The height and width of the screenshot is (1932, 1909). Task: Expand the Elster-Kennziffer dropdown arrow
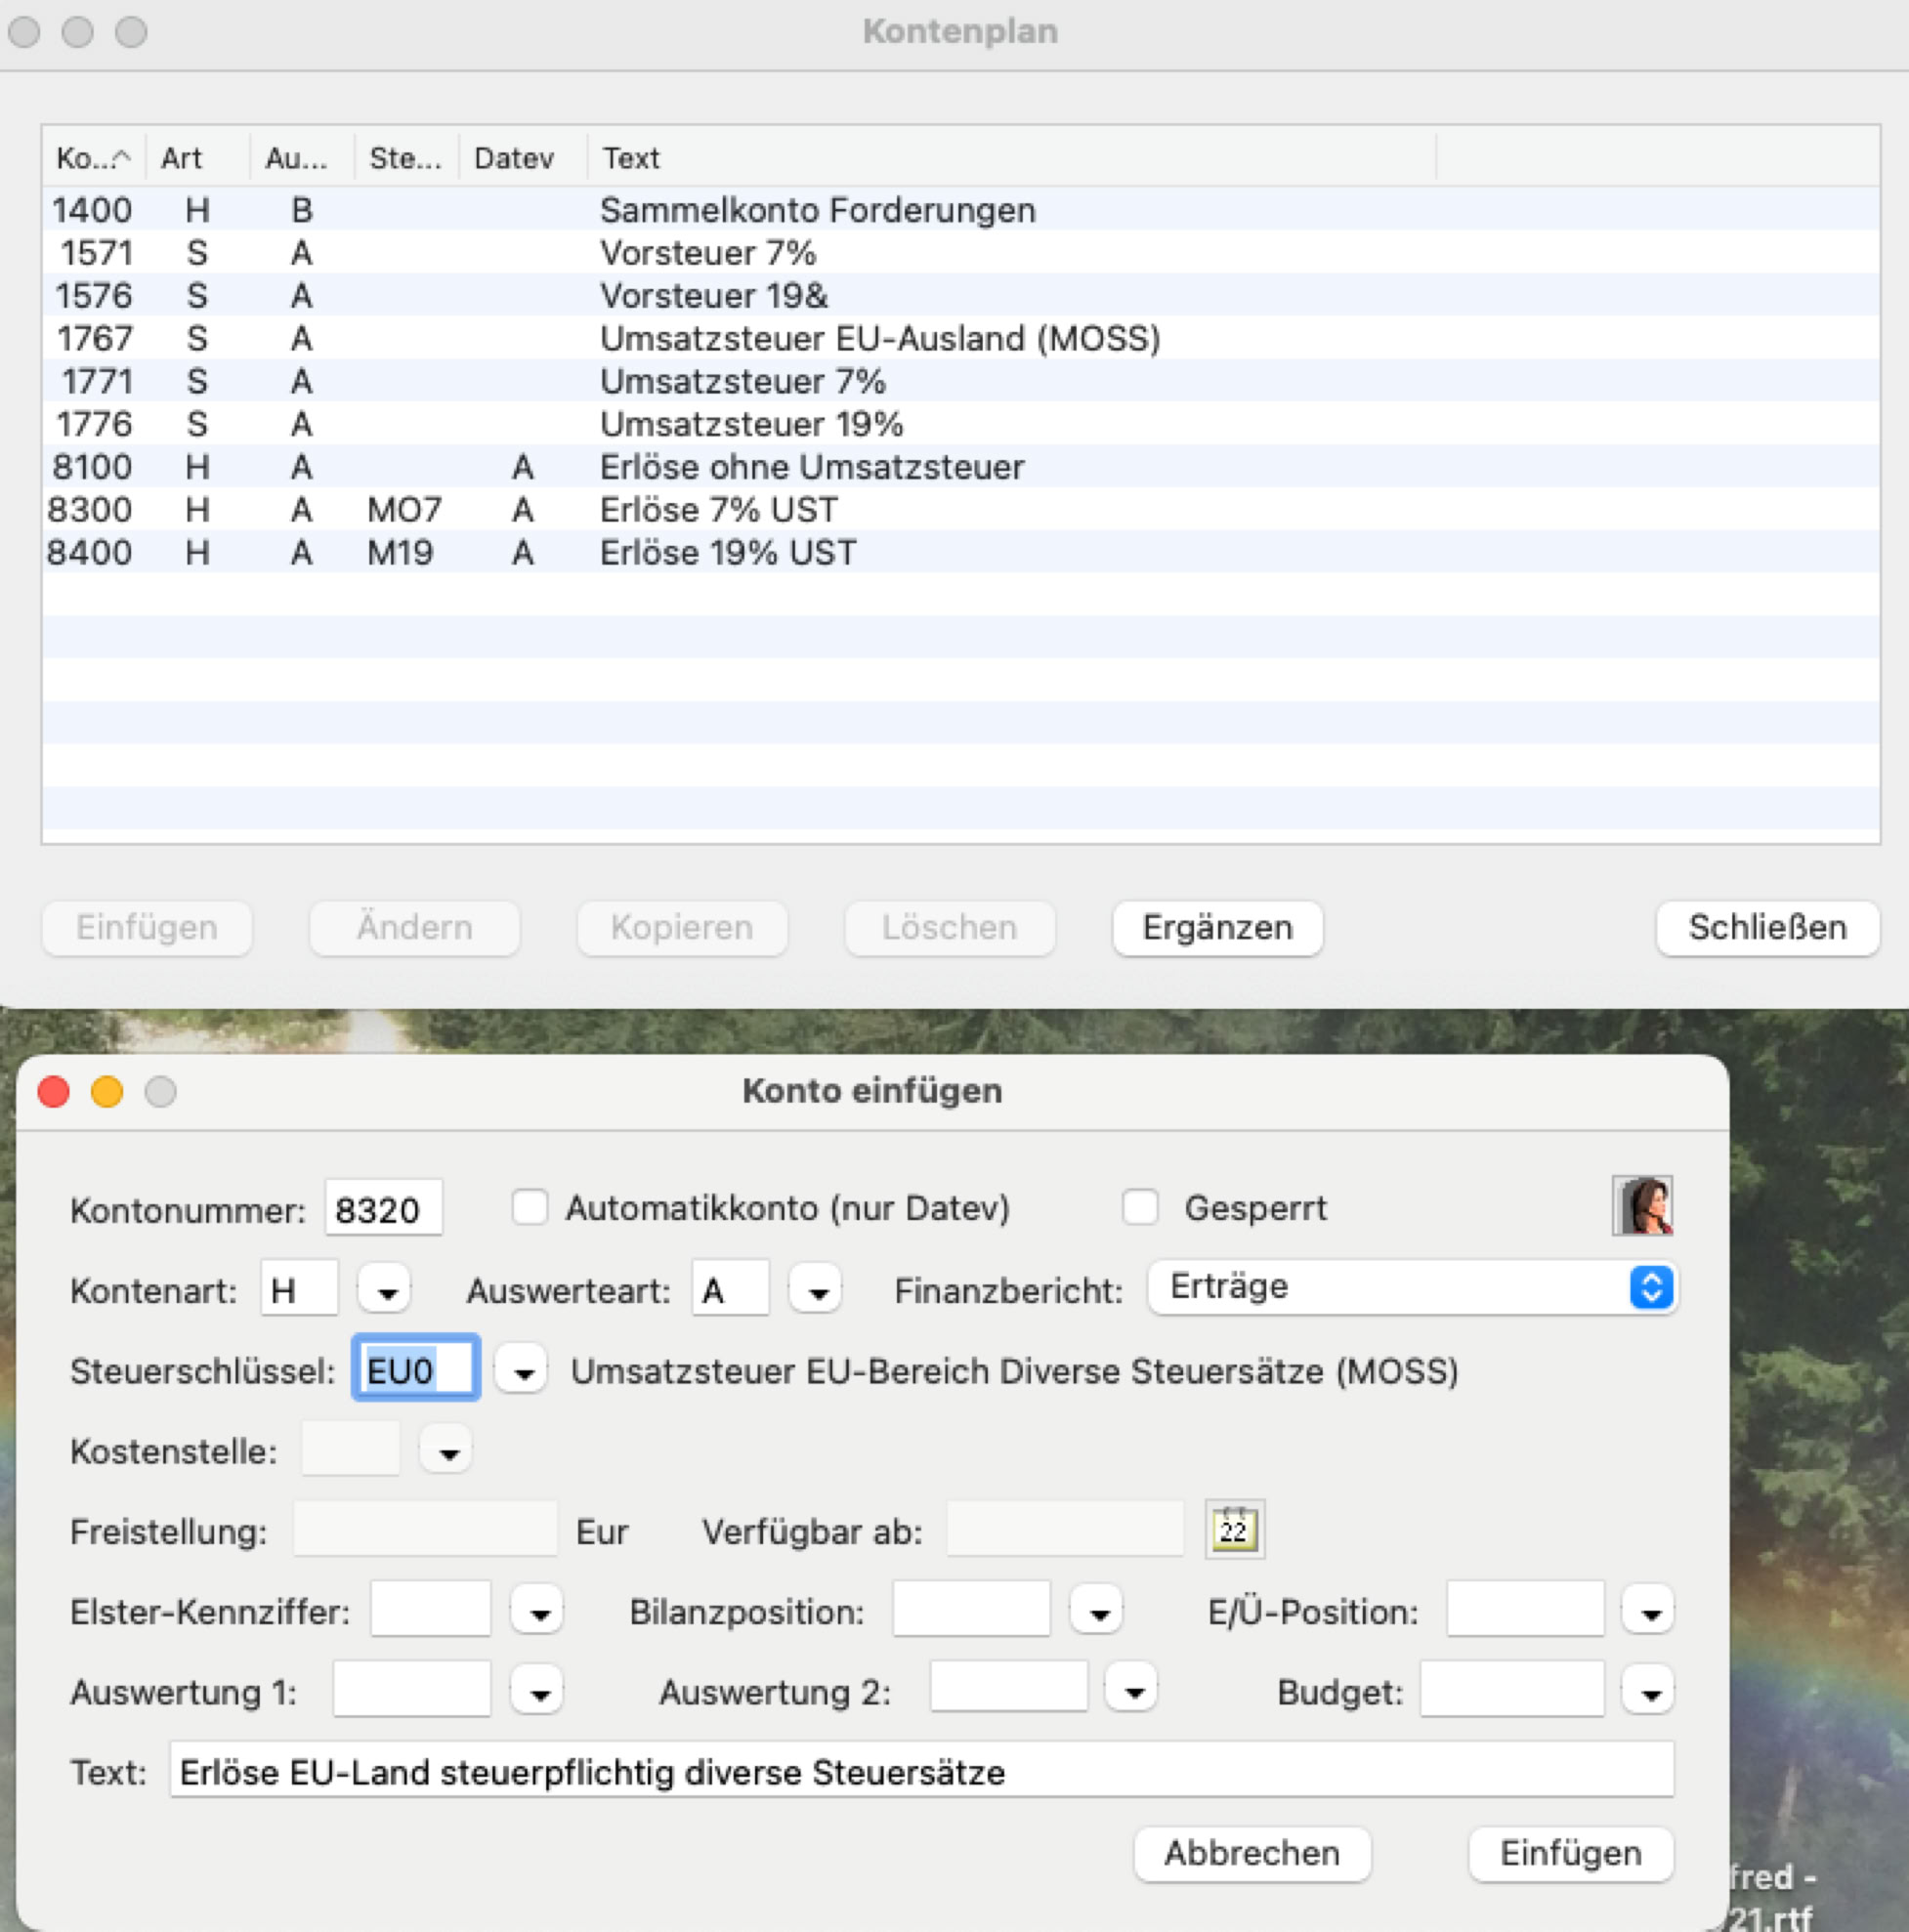[x=538, y=1611]
